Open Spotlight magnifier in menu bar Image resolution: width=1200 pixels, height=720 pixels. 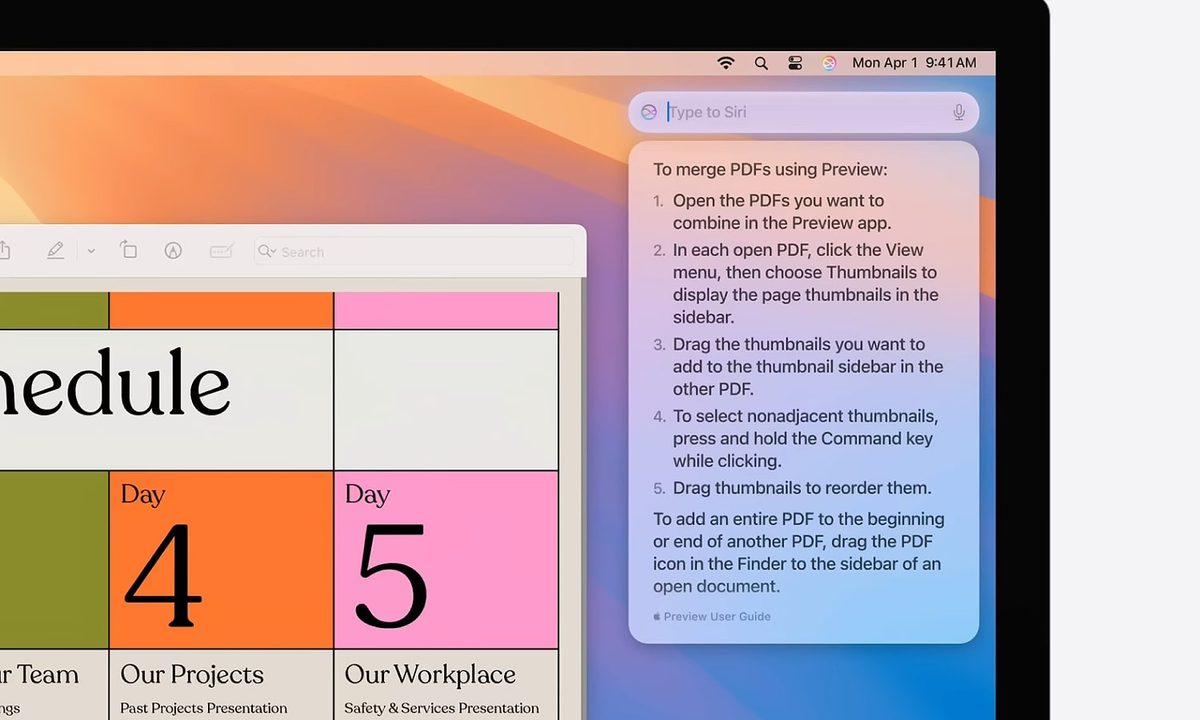coord(761,63)
